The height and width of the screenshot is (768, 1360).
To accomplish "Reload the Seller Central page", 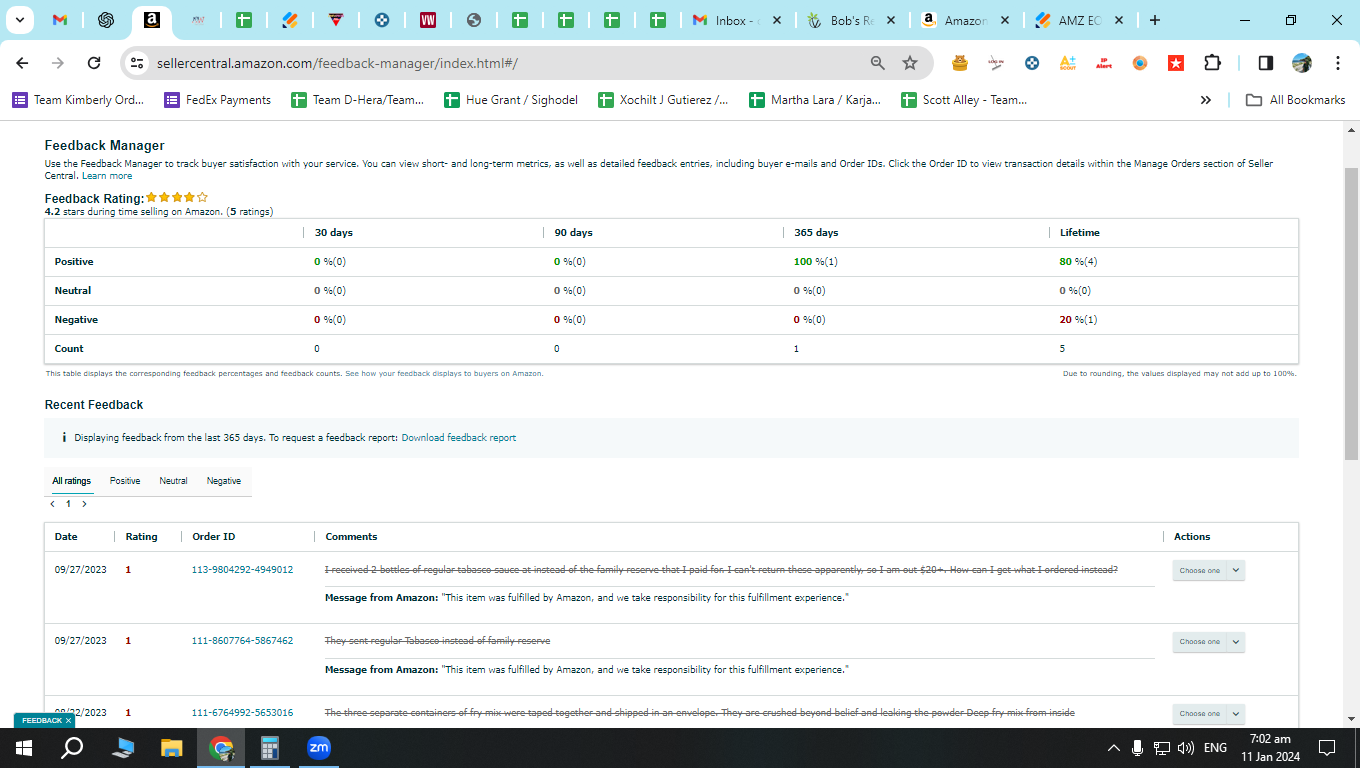I will coord(94,63).
